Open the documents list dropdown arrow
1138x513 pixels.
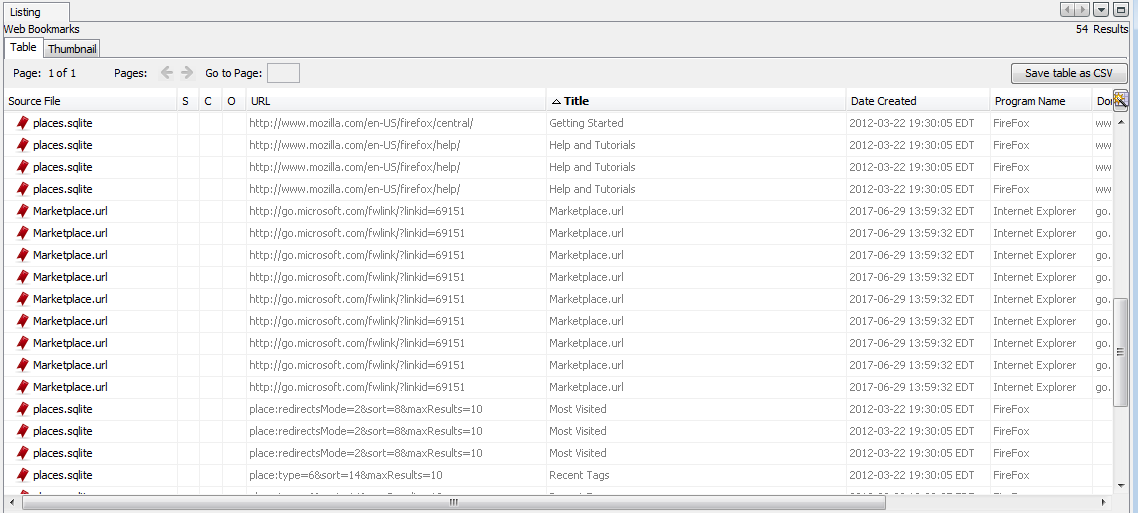click(1101, 10)
